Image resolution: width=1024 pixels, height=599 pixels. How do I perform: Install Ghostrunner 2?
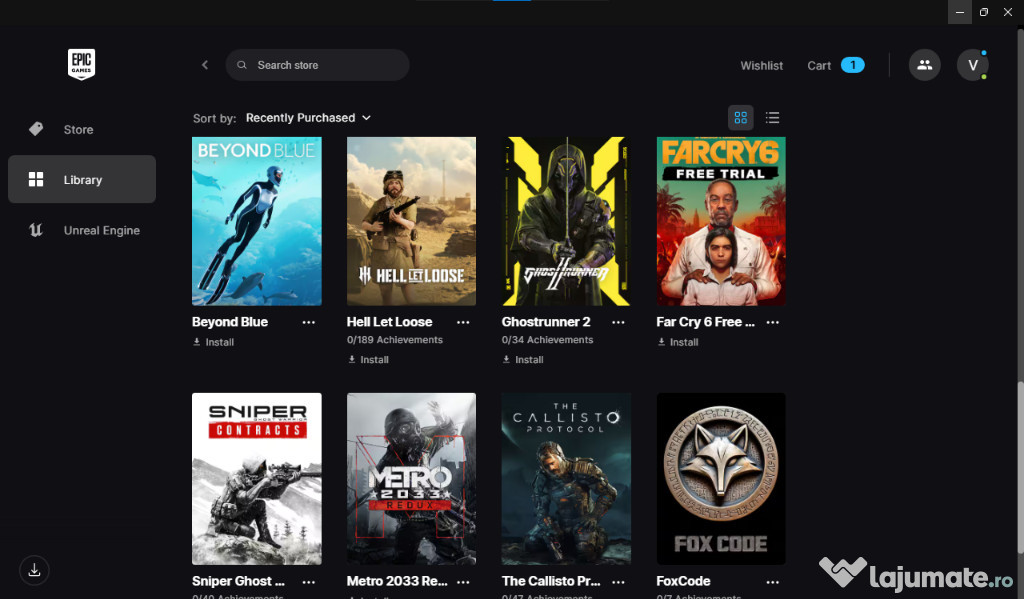coord(523,359)
